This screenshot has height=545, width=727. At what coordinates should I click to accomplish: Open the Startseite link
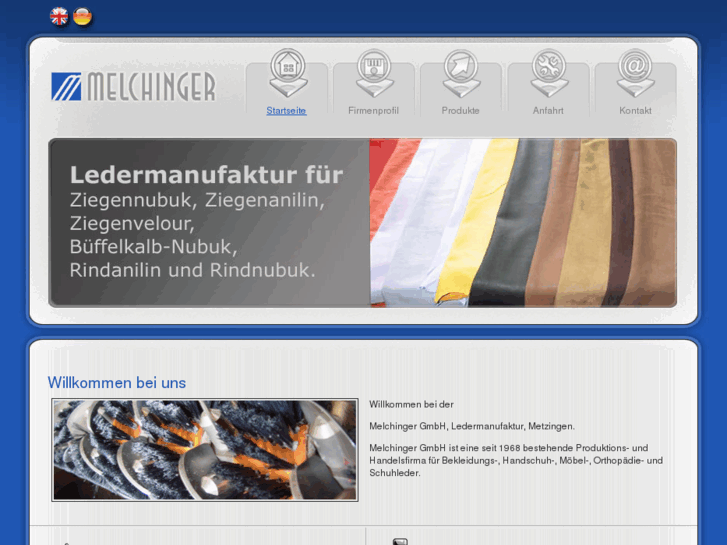click(x=286, y=111)
